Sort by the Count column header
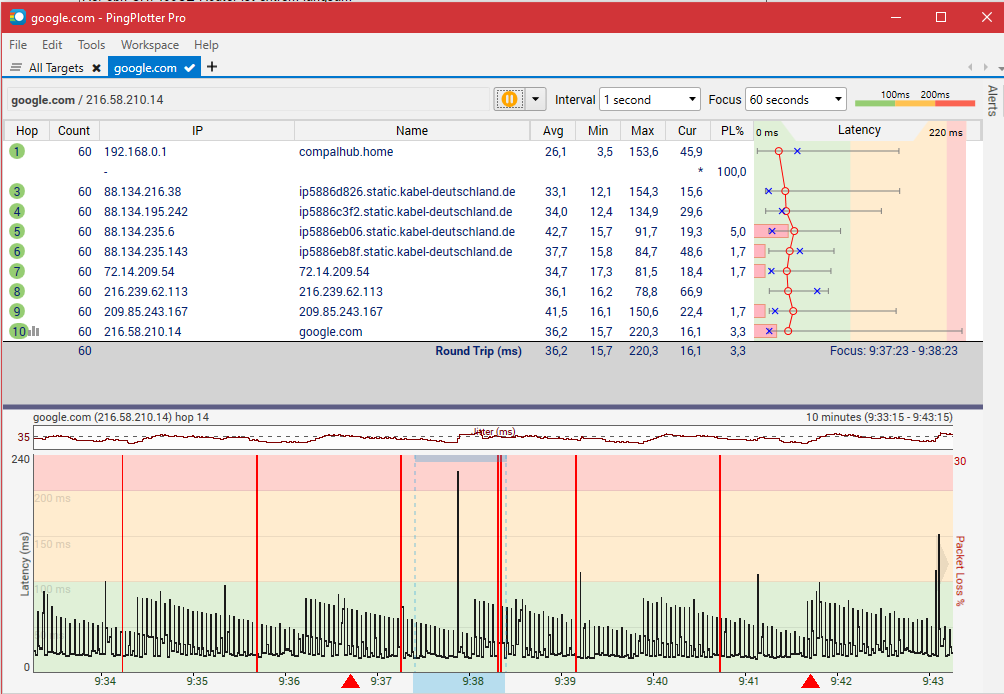This screenshot has width=1004, height=694. tap(74, 131)
